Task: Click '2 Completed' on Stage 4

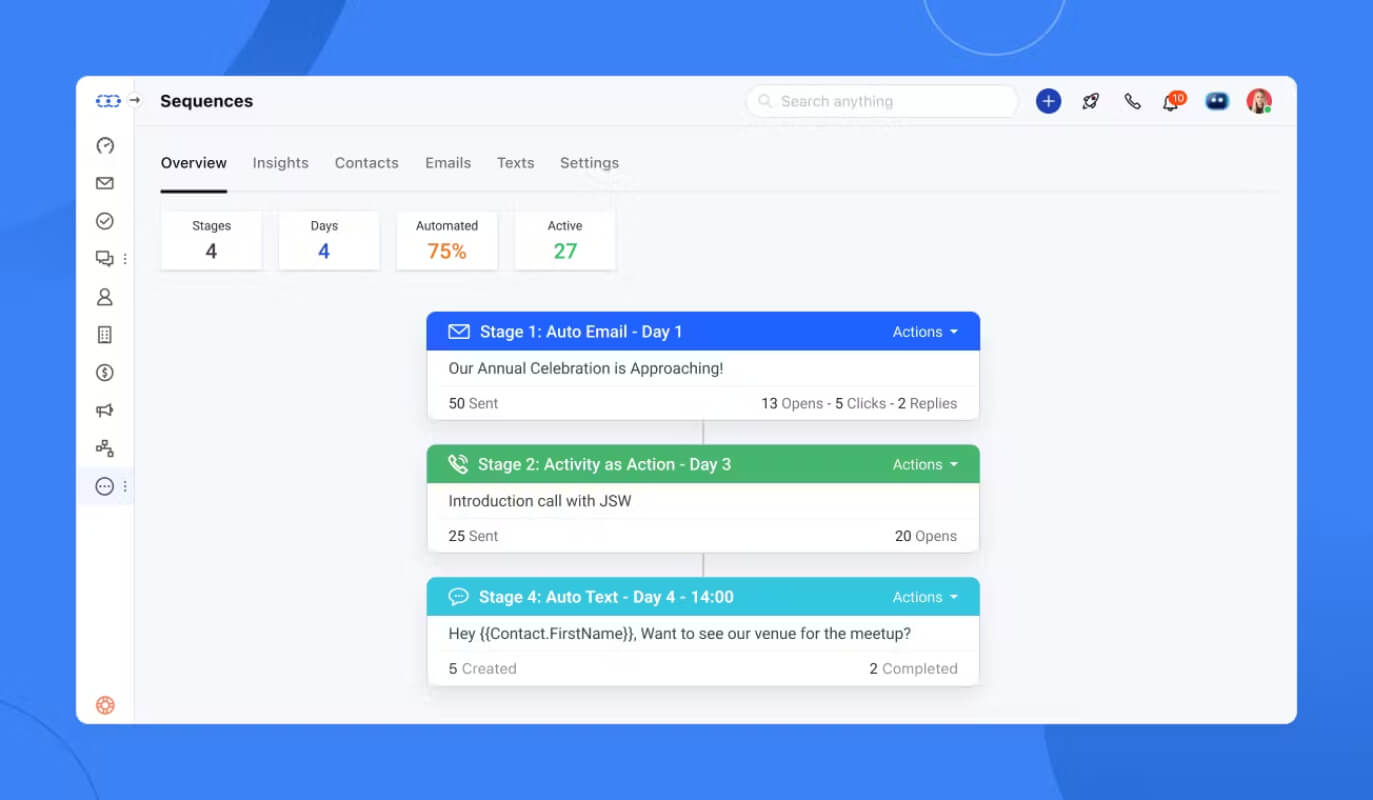Action: pos(913,669)
